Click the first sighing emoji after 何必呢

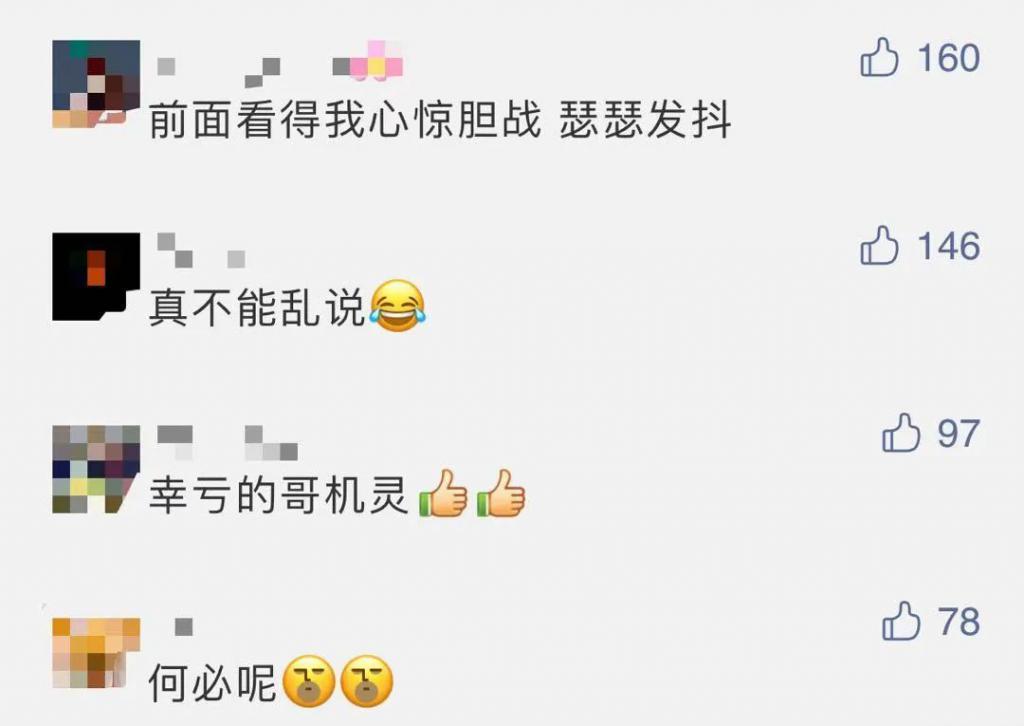(309, 681)
